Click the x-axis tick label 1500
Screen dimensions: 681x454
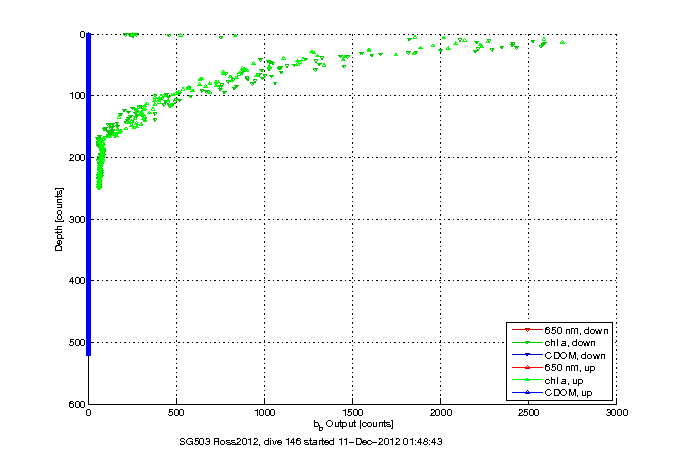[x=352, y=413]
